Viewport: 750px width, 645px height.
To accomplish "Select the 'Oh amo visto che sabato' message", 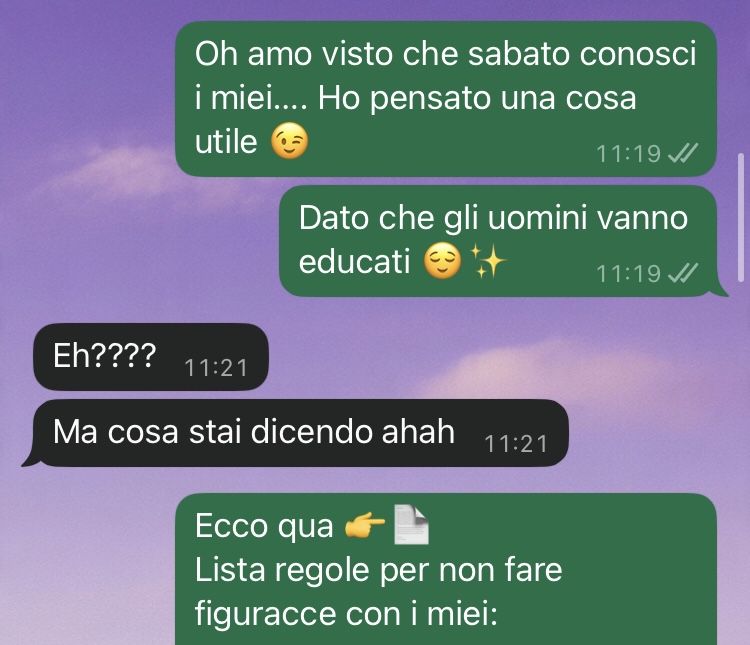I will point(446,99).
